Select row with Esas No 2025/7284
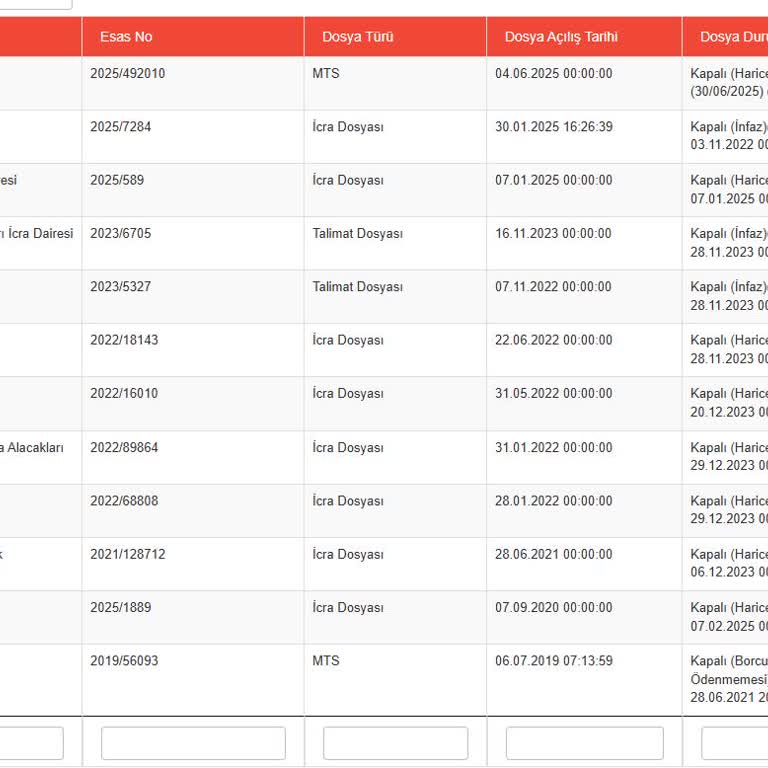Image resolution: width=768 pixels, height=768 pixels. tap(384, 137)
